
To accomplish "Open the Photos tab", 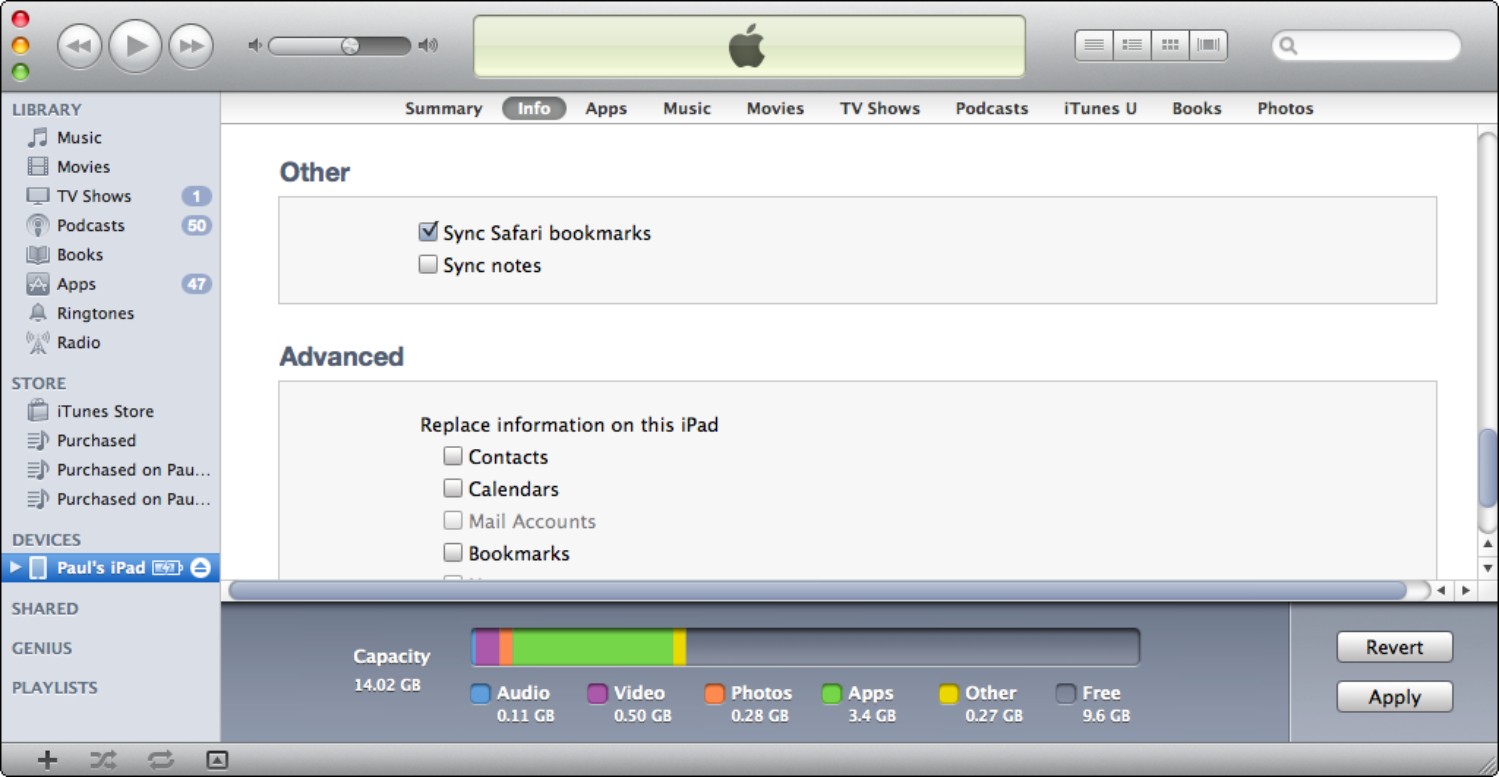I will click(x=1285, y=109).
